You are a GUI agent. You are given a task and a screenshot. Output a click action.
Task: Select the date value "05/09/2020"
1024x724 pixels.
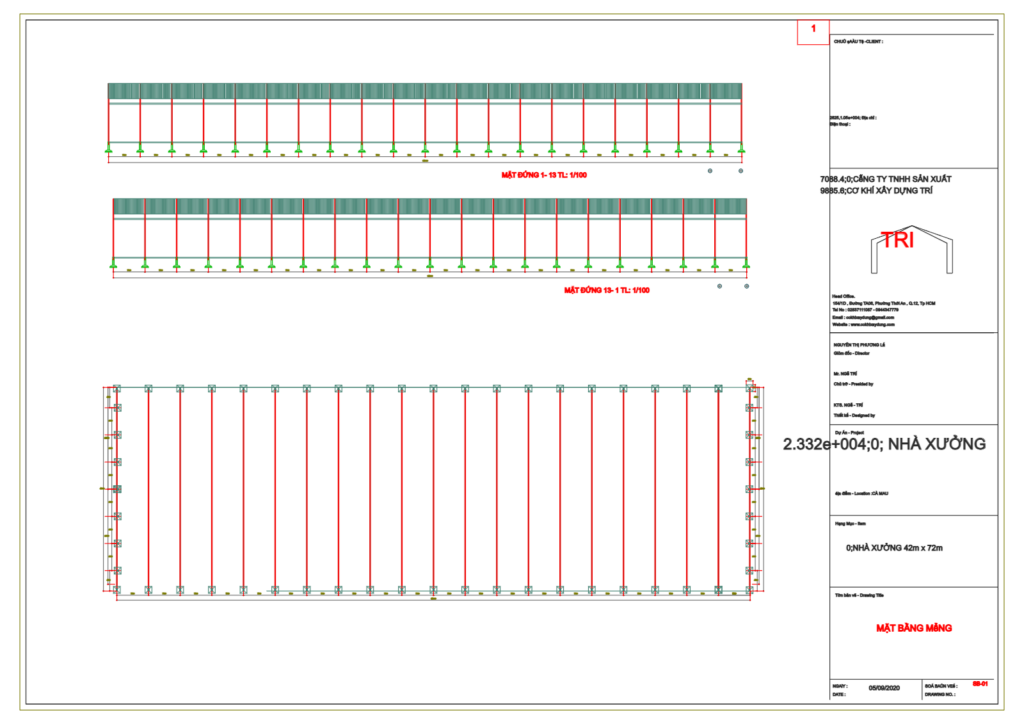tap(884, 688)
